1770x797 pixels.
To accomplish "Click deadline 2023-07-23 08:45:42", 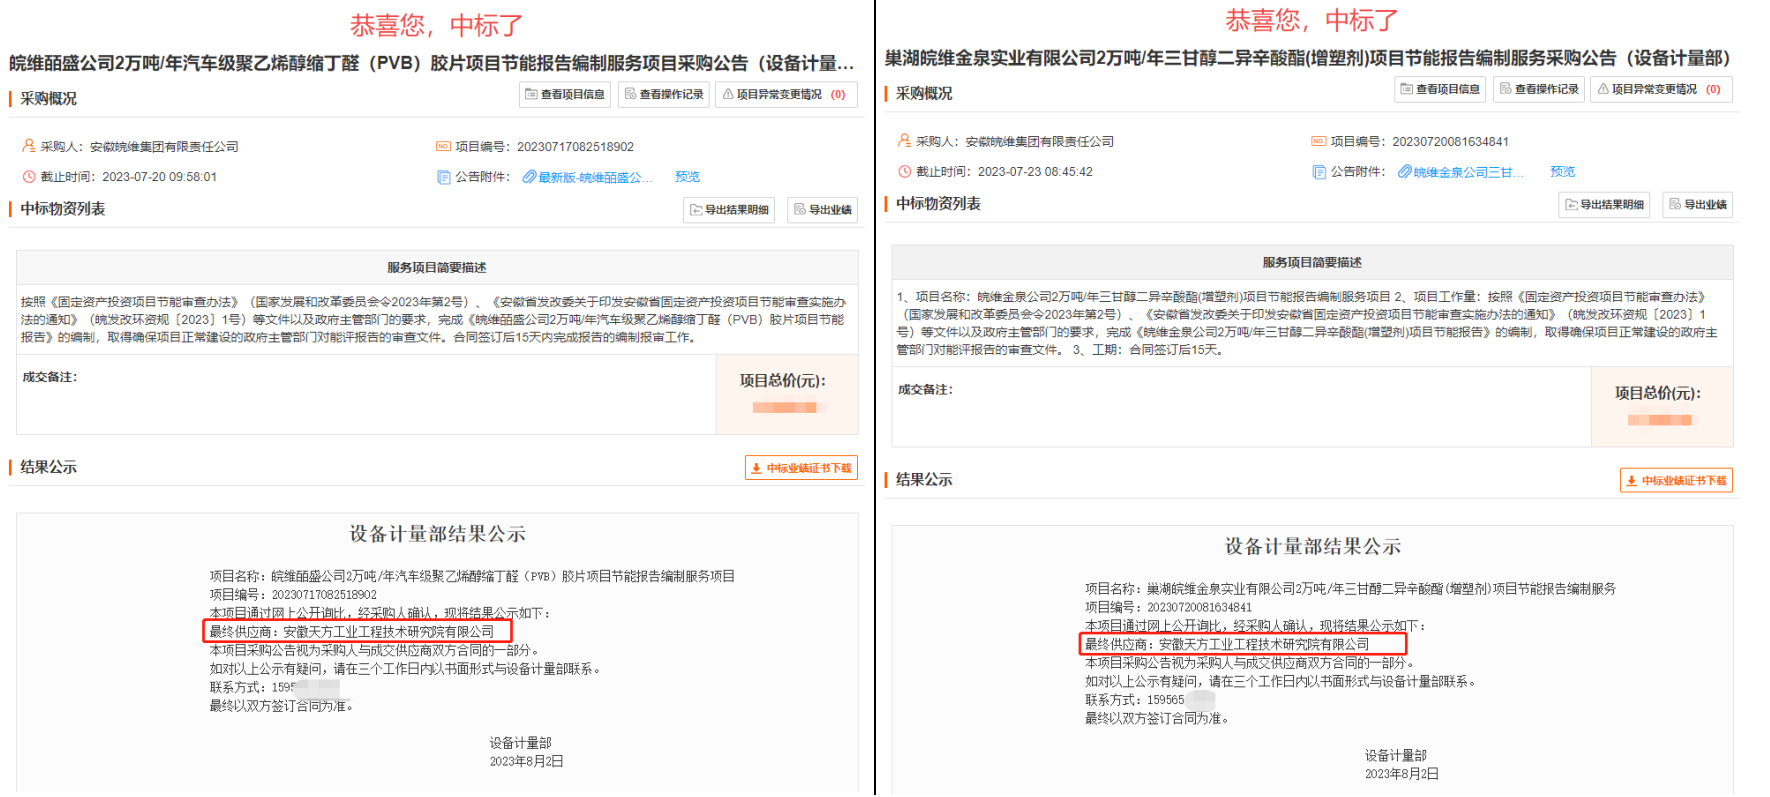I will coord(1035,172).
